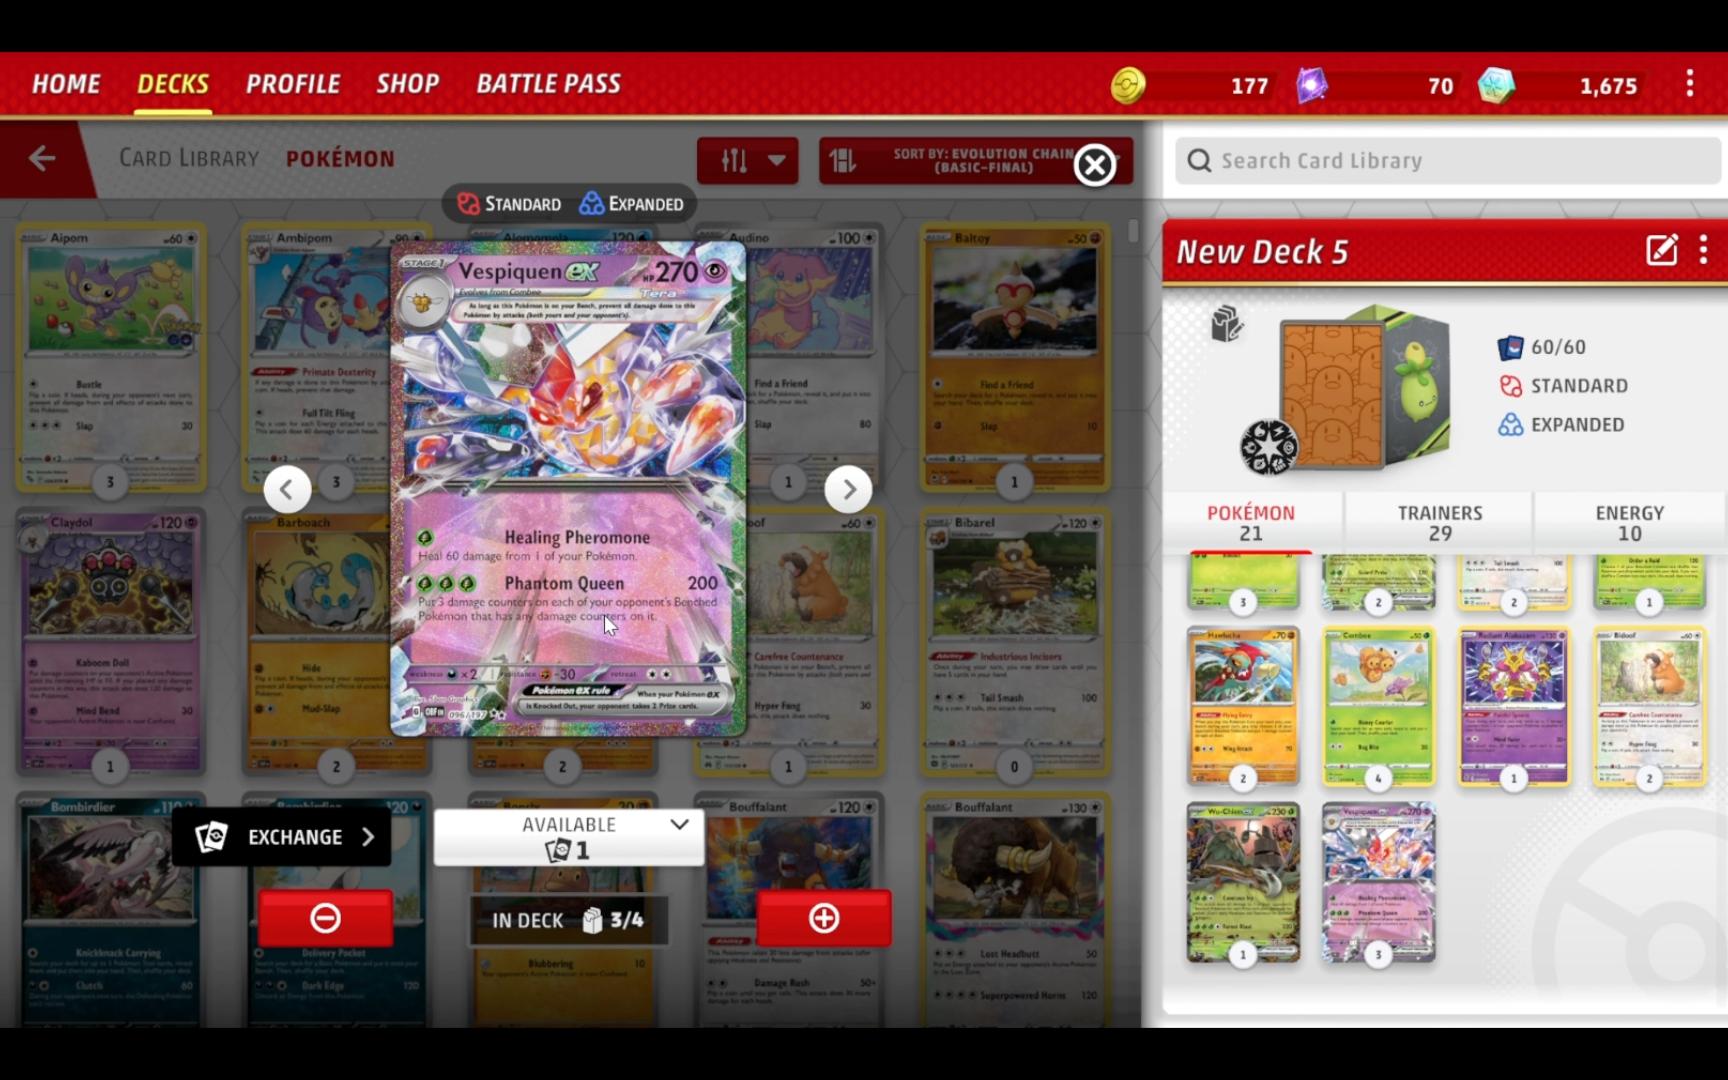
Task: Select the Radiant Alakazam card in deck
Action: [1513, 706]
